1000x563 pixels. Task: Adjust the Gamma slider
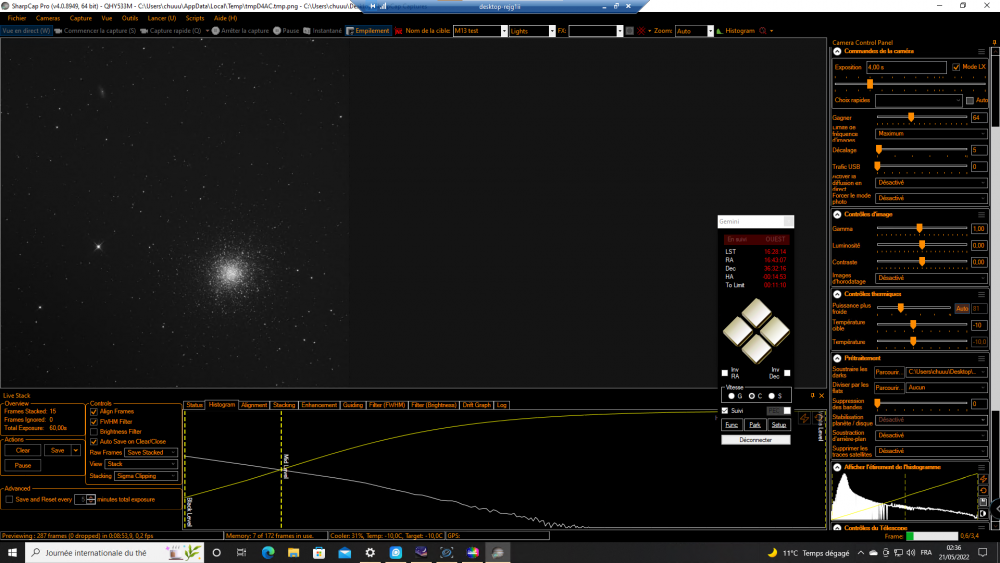click(919, 228)
